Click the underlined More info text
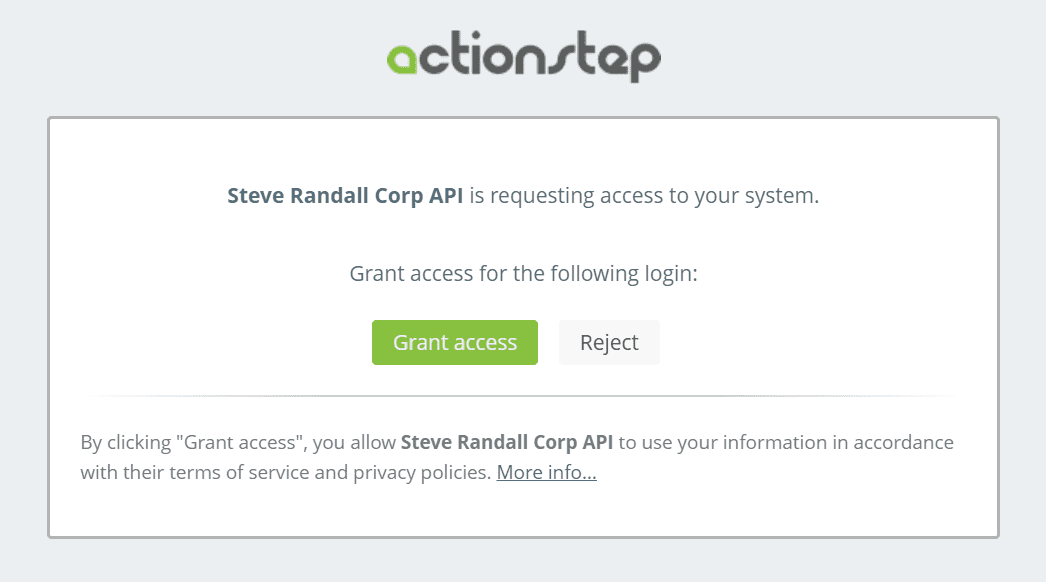Screen dimensions: 1047x582 pyautogui.click(x=545, y=472)
